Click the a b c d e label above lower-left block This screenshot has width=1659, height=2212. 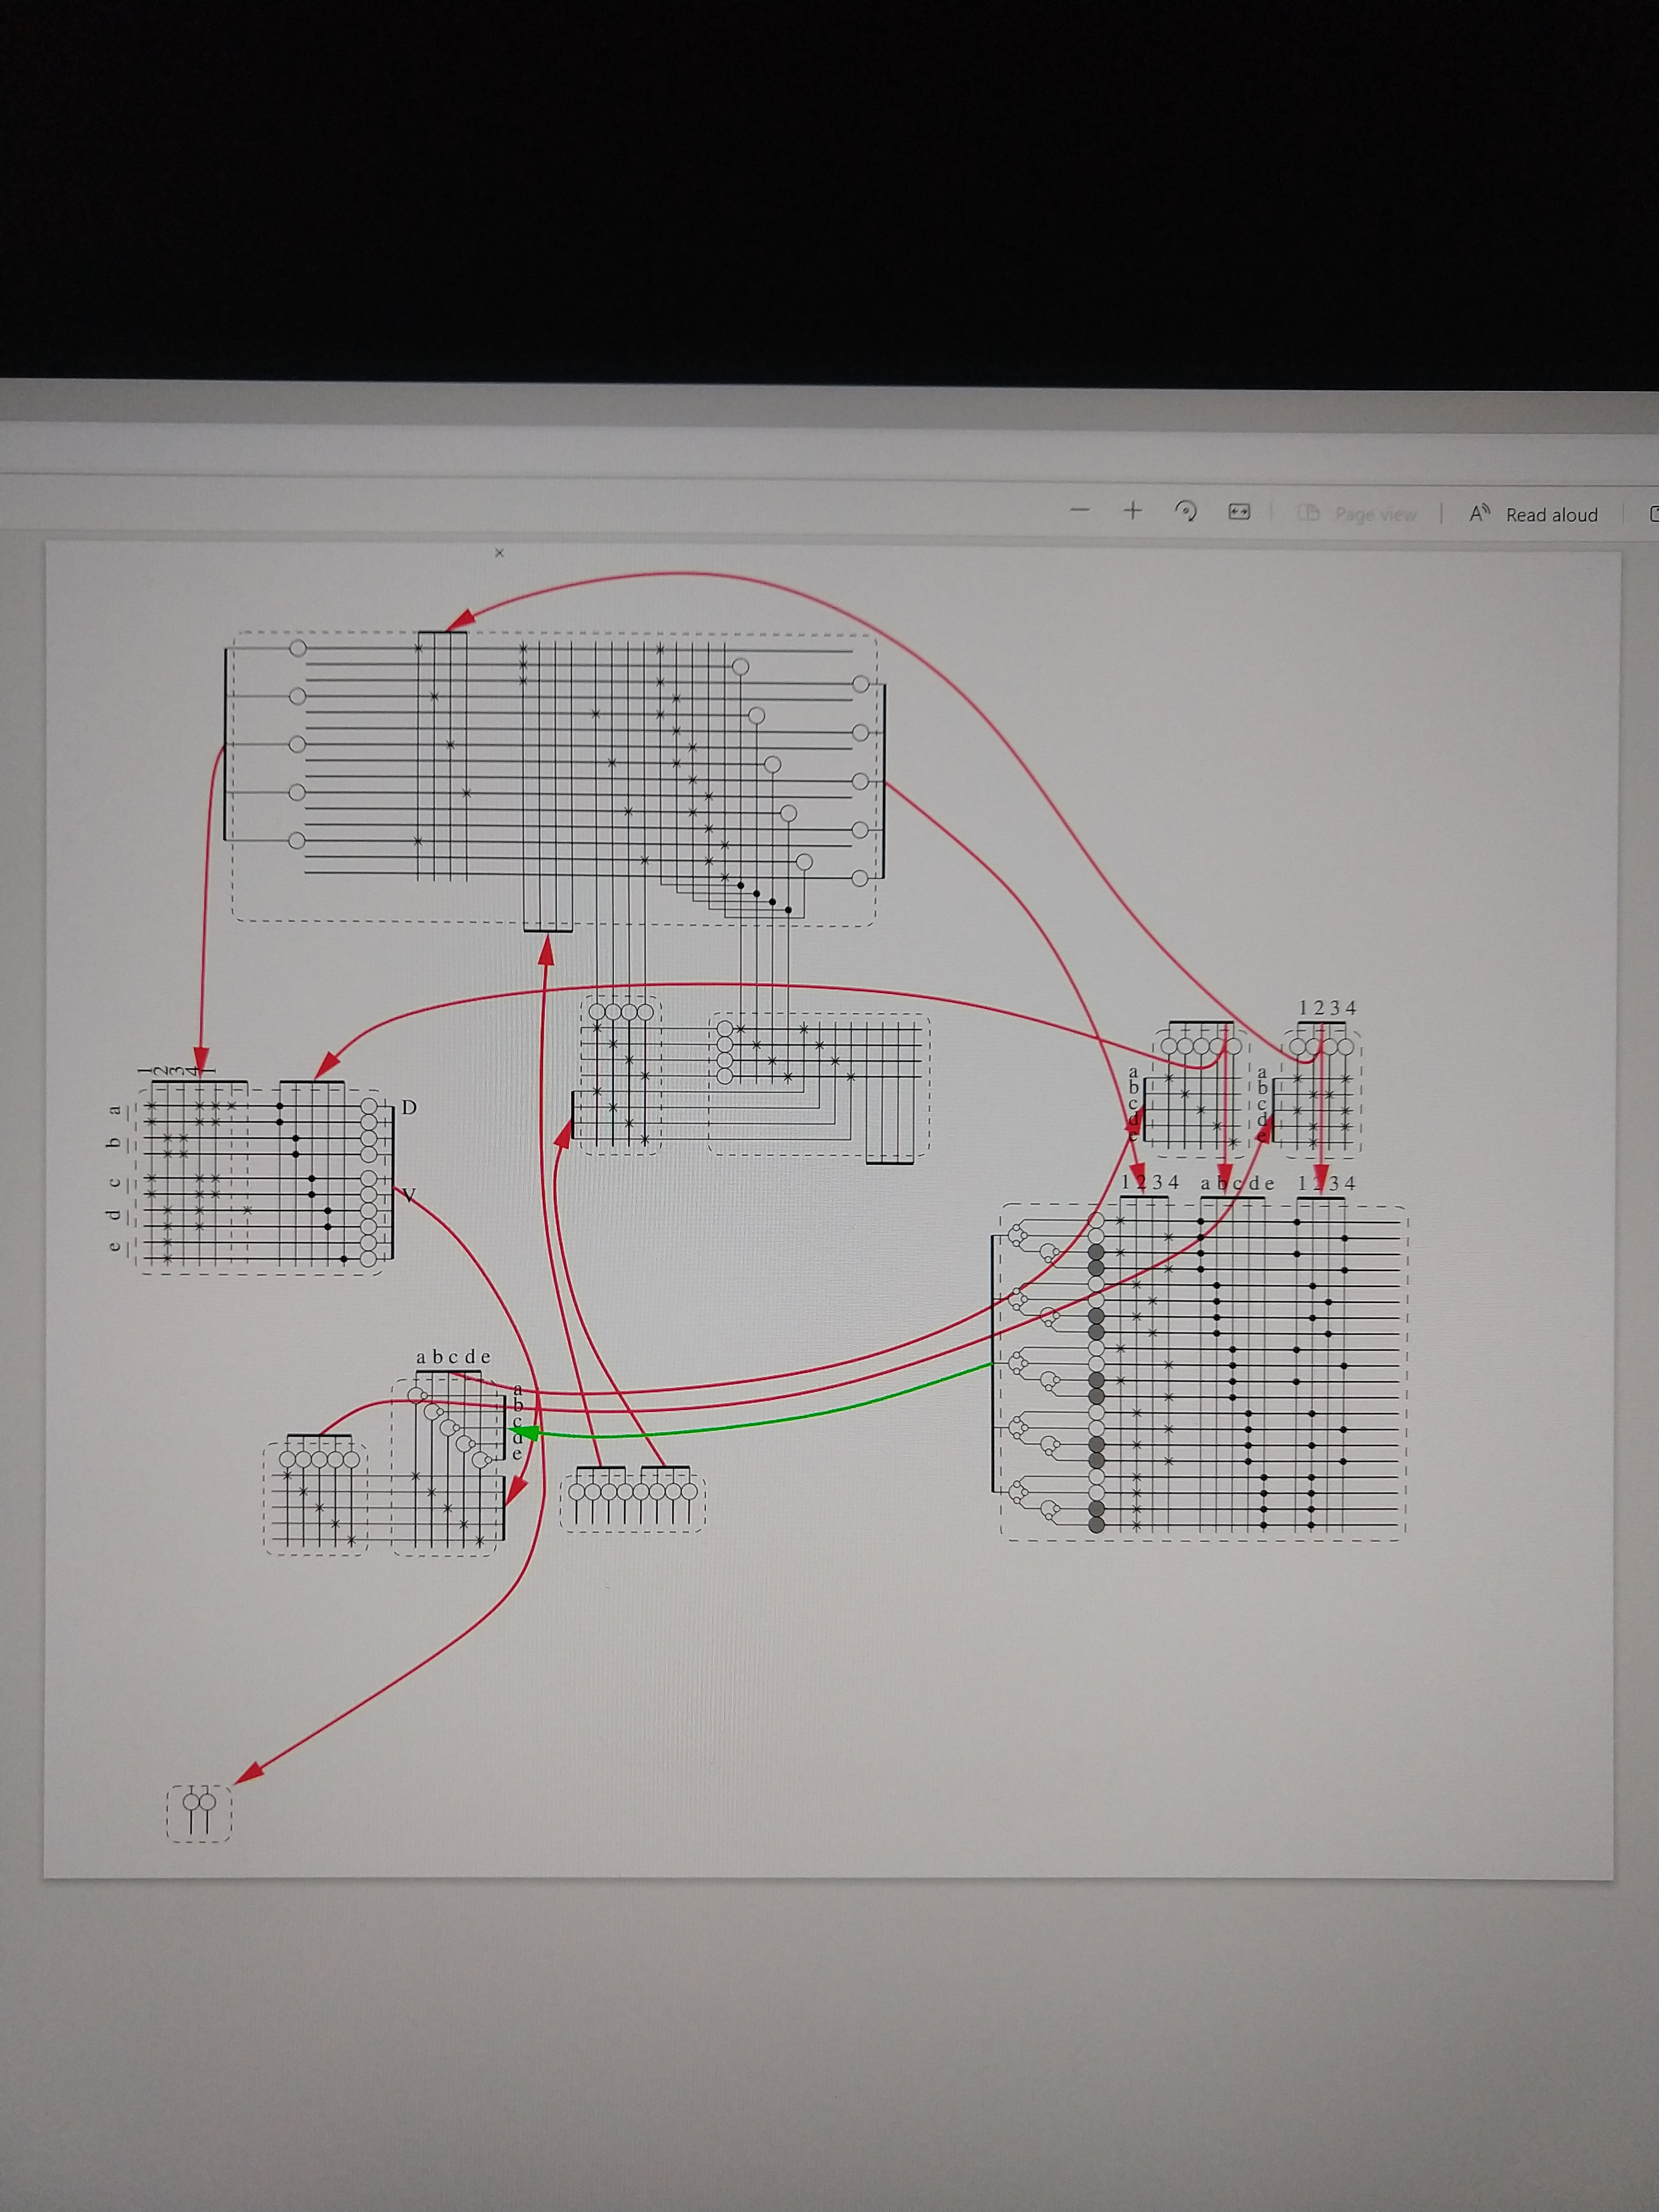[x=453, y=1357]
